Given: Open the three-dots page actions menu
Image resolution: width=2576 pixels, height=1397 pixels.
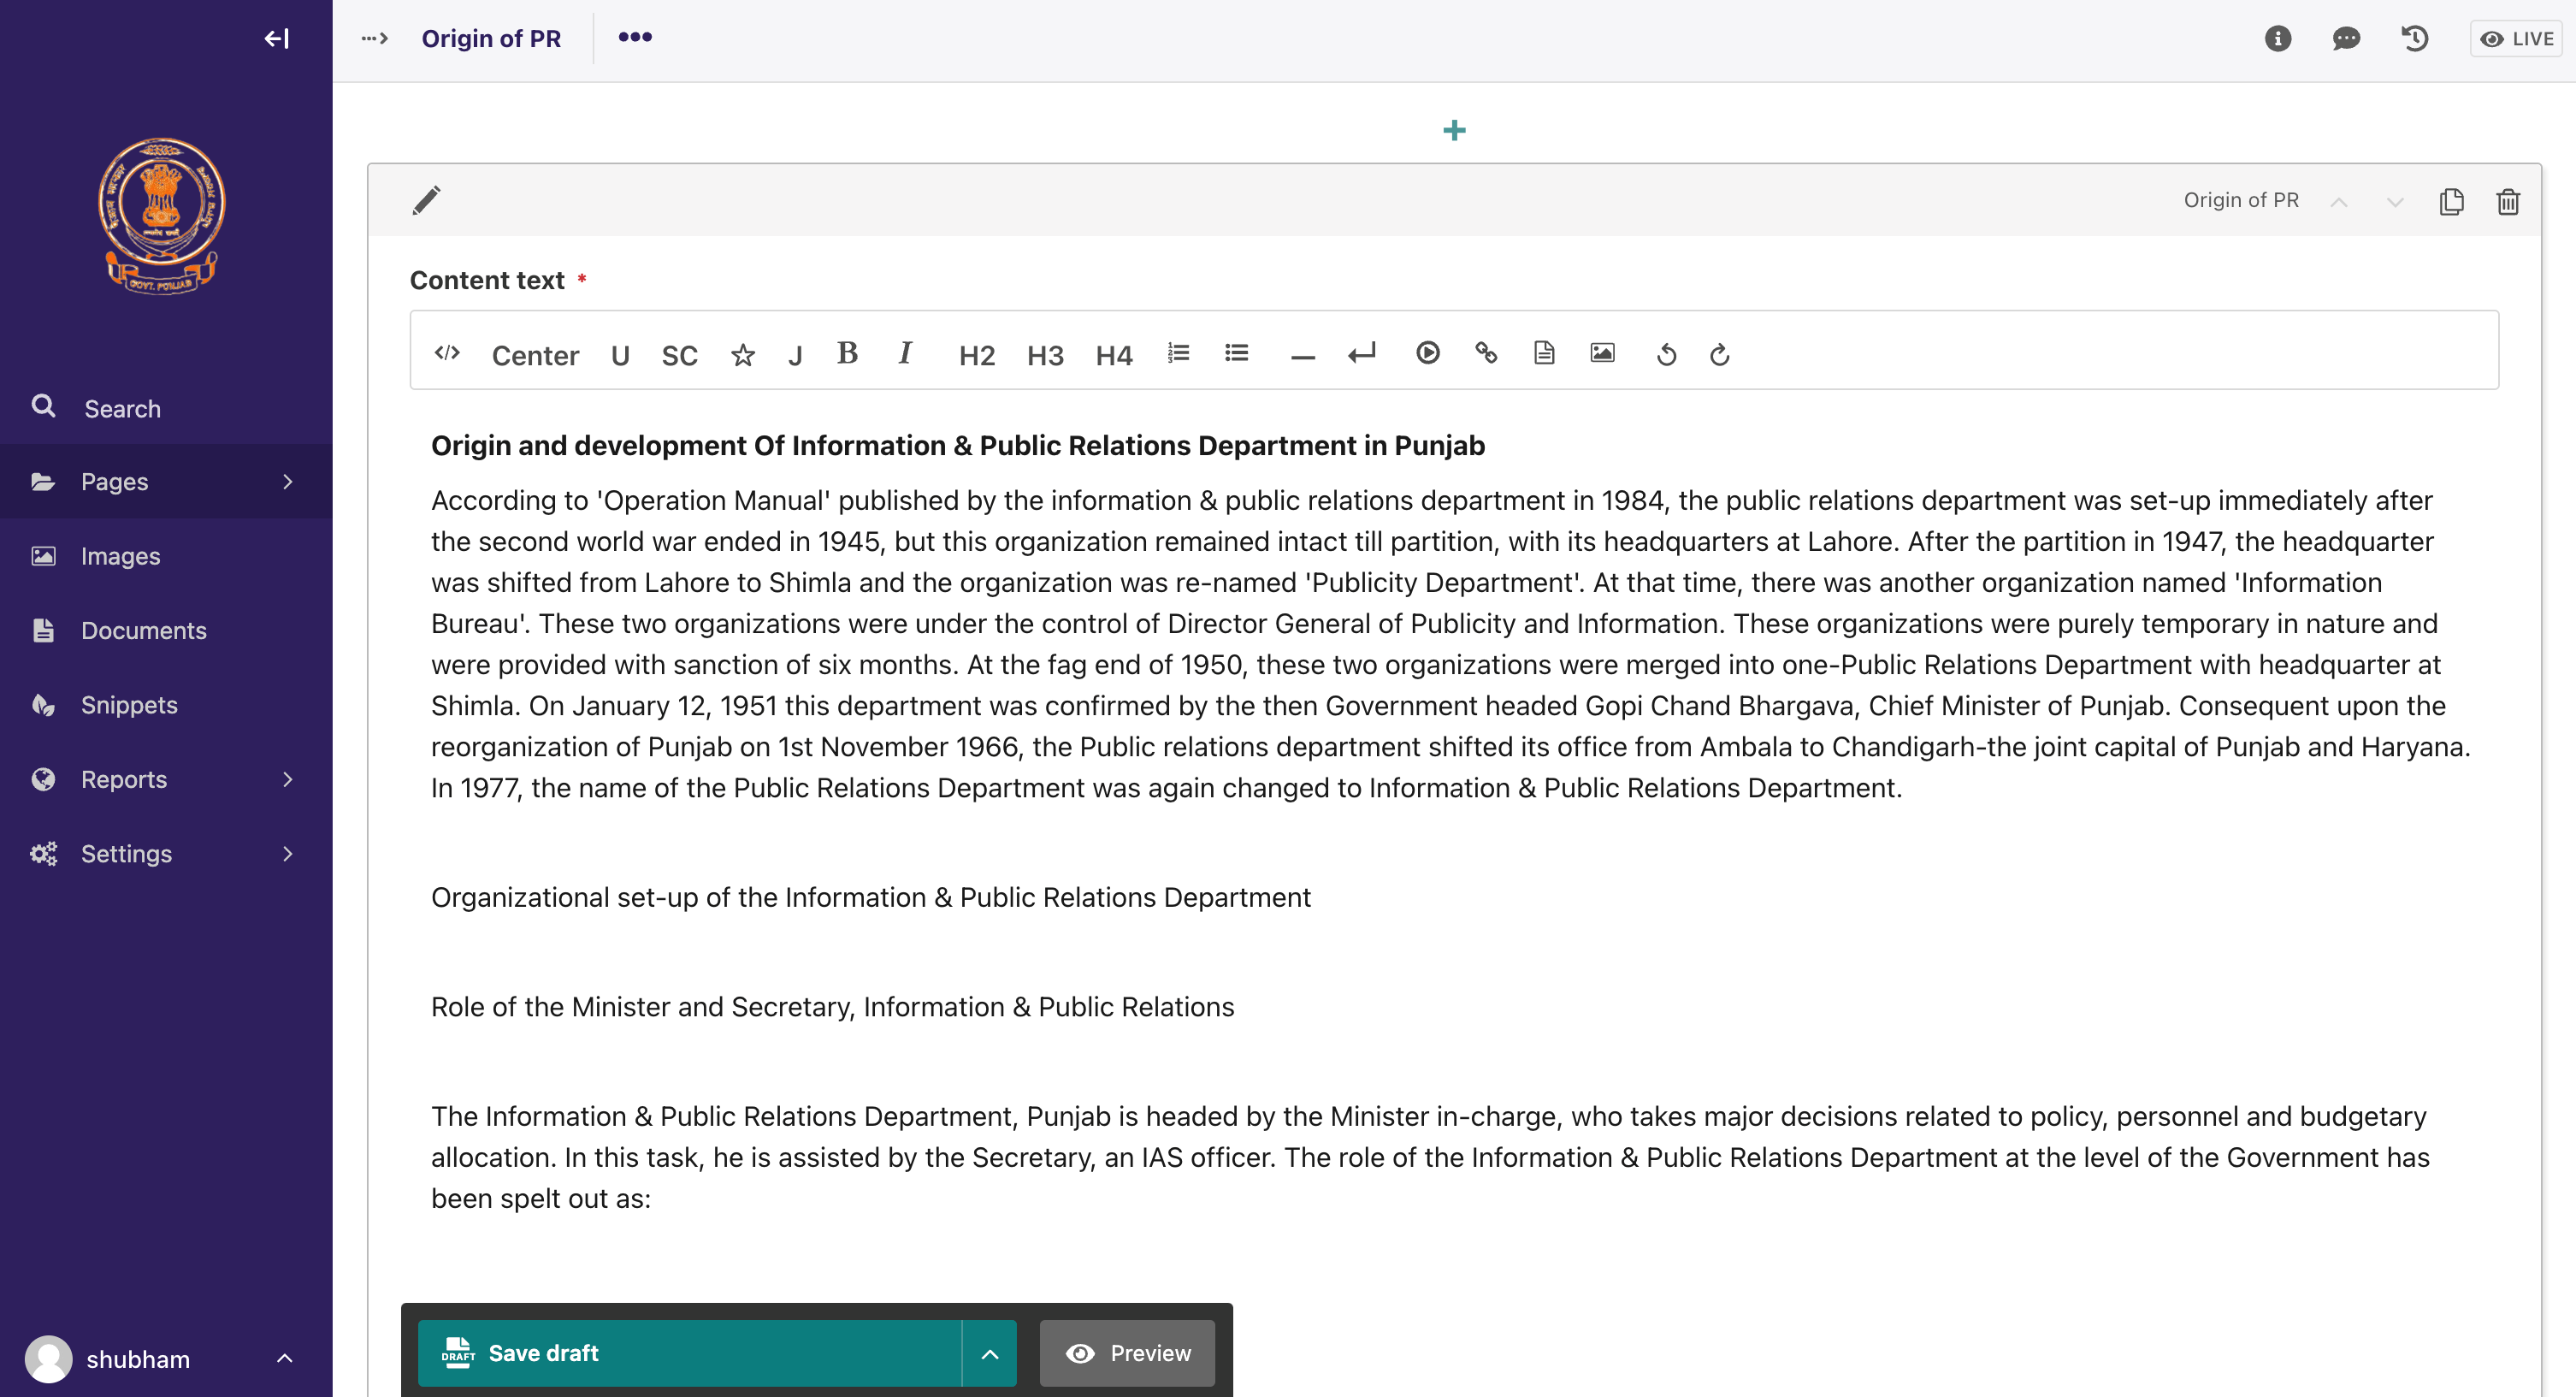Looking at the screenshot, I should click(x=635, y=38).
